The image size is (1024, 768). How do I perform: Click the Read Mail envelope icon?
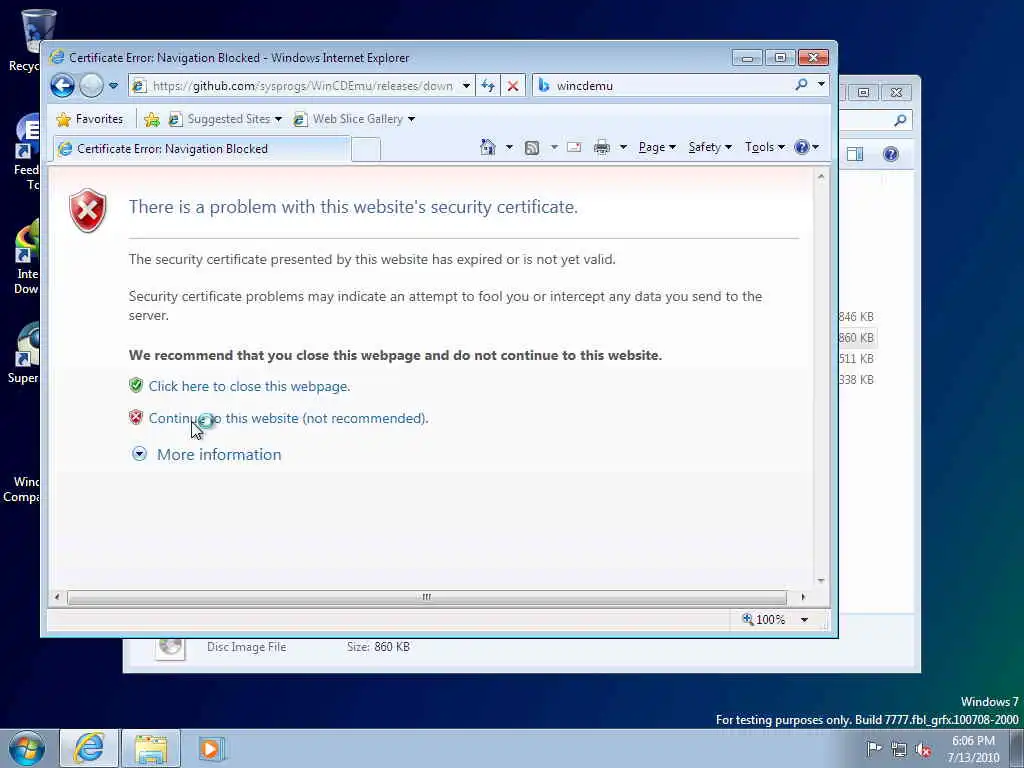(x=574, y=148)
